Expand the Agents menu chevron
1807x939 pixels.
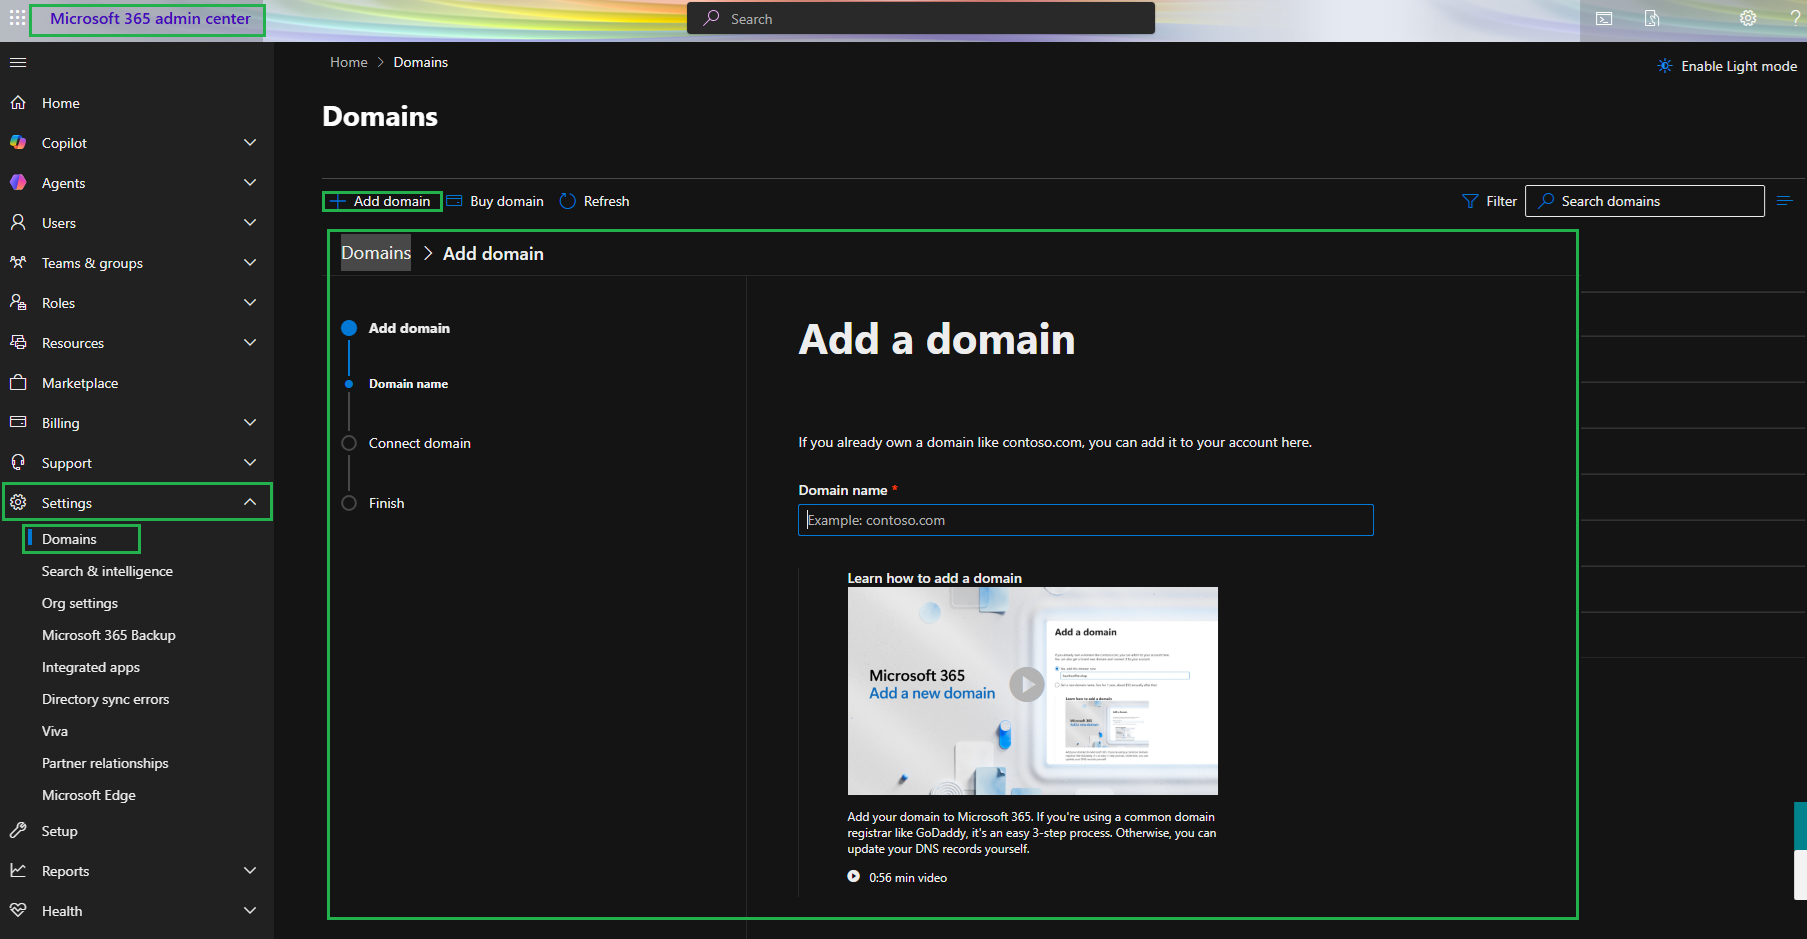coord(250,183)
